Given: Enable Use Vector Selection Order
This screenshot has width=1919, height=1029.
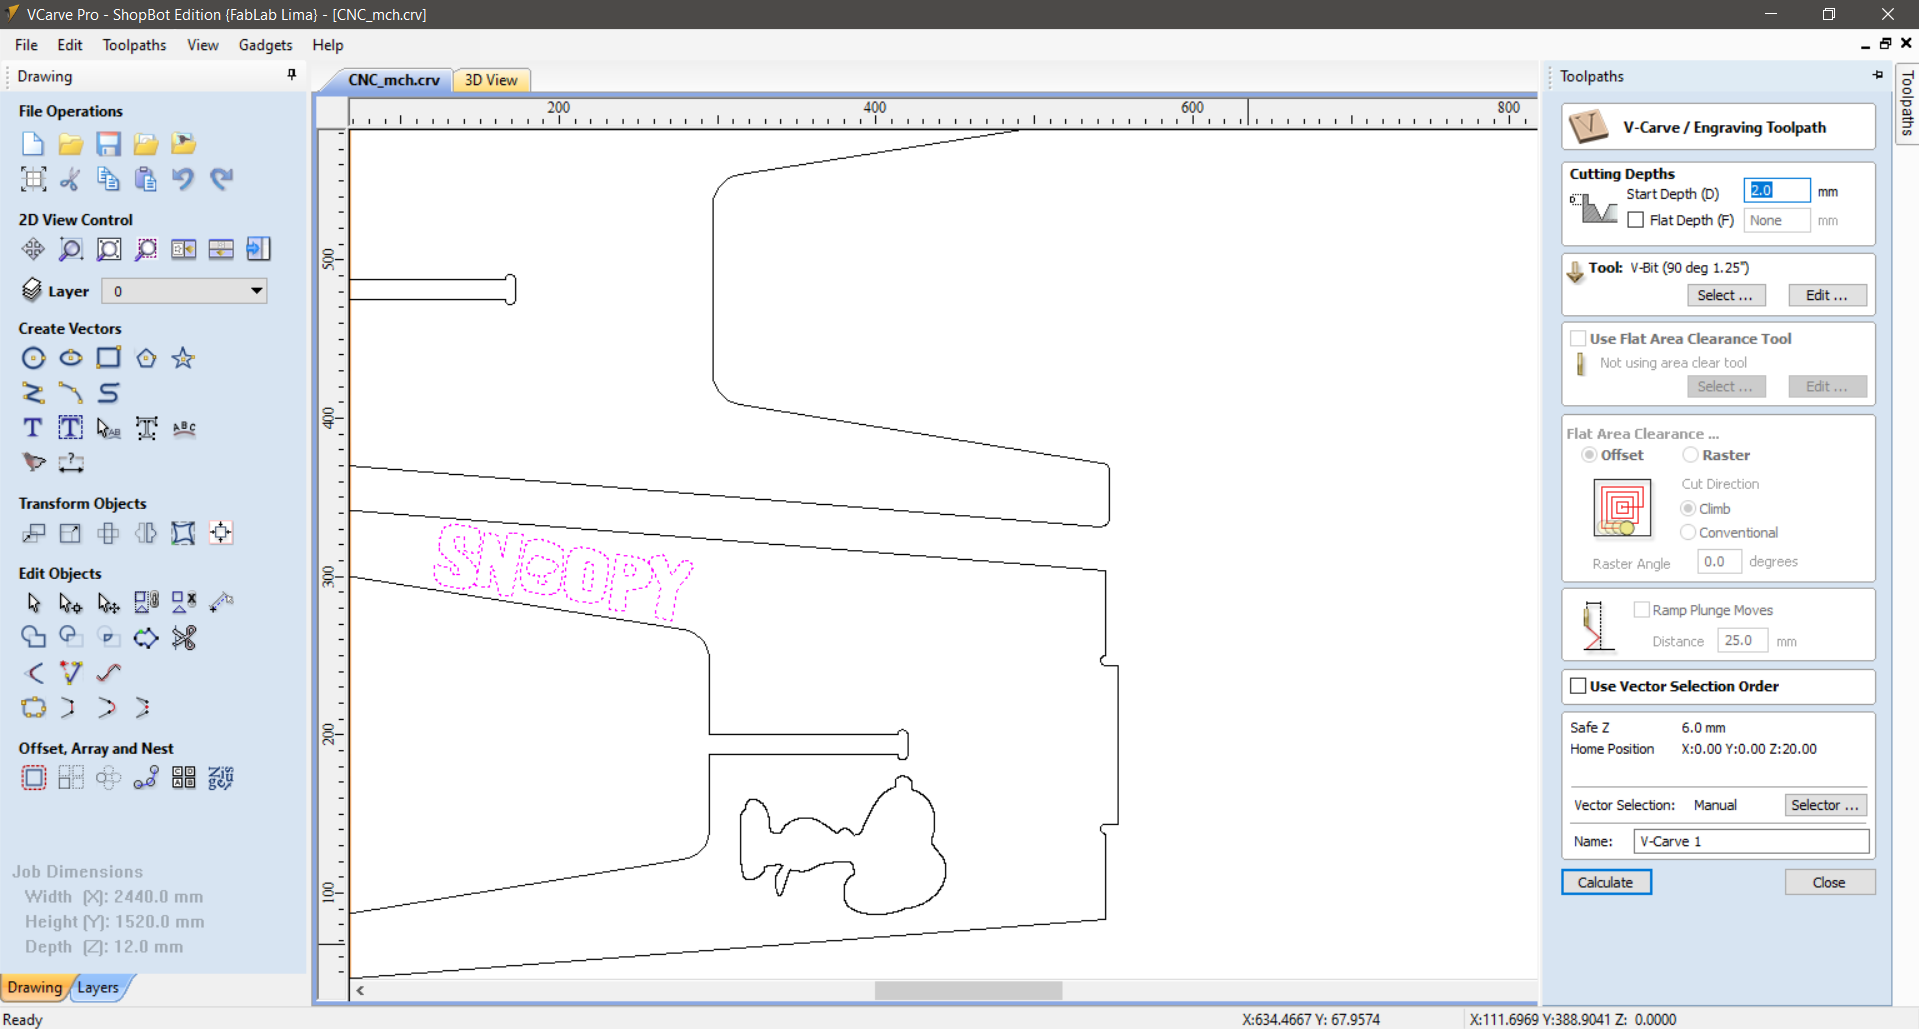Looking at the screenshot, I should [x=1578, y=686].
